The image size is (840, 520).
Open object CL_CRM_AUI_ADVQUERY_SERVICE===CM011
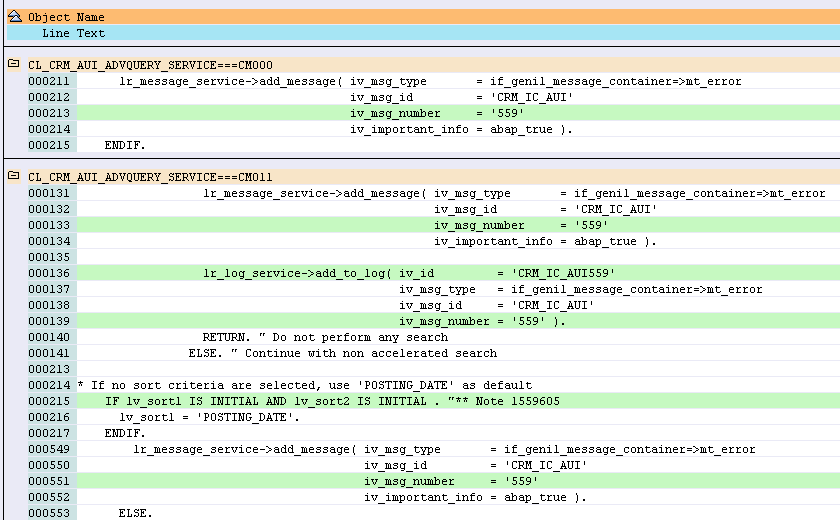click(150, 177)
